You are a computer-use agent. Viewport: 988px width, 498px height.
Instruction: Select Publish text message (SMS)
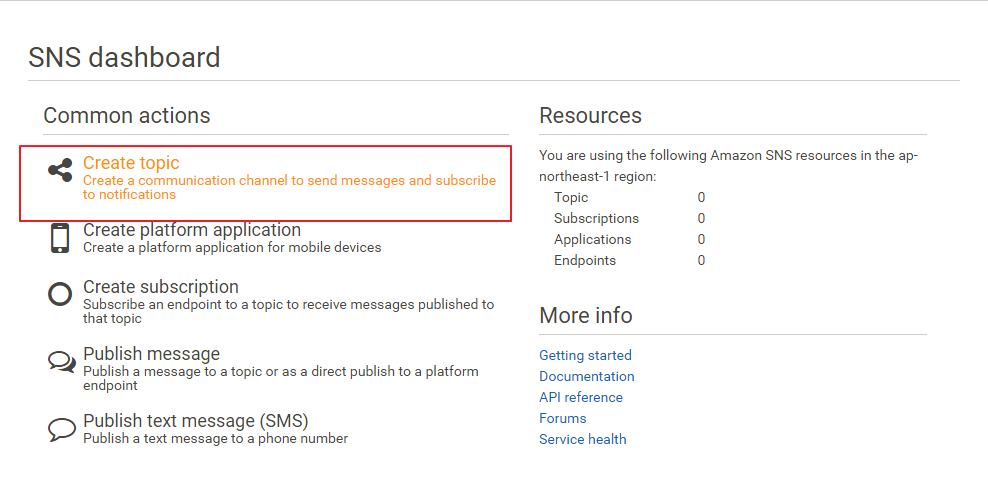[x=195, y=421]
